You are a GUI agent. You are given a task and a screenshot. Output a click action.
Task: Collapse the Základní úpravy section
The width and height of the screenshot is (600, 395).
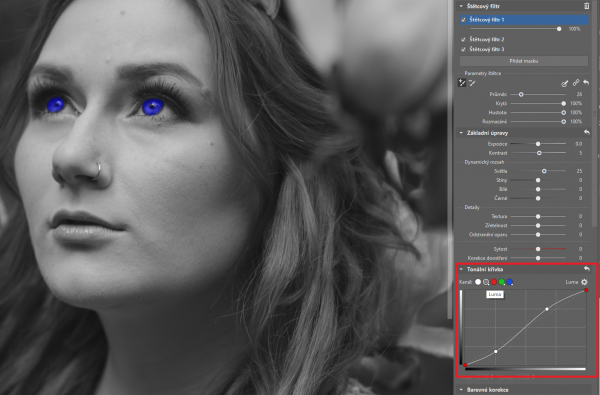pyautogui.click(x=461, y=133)
